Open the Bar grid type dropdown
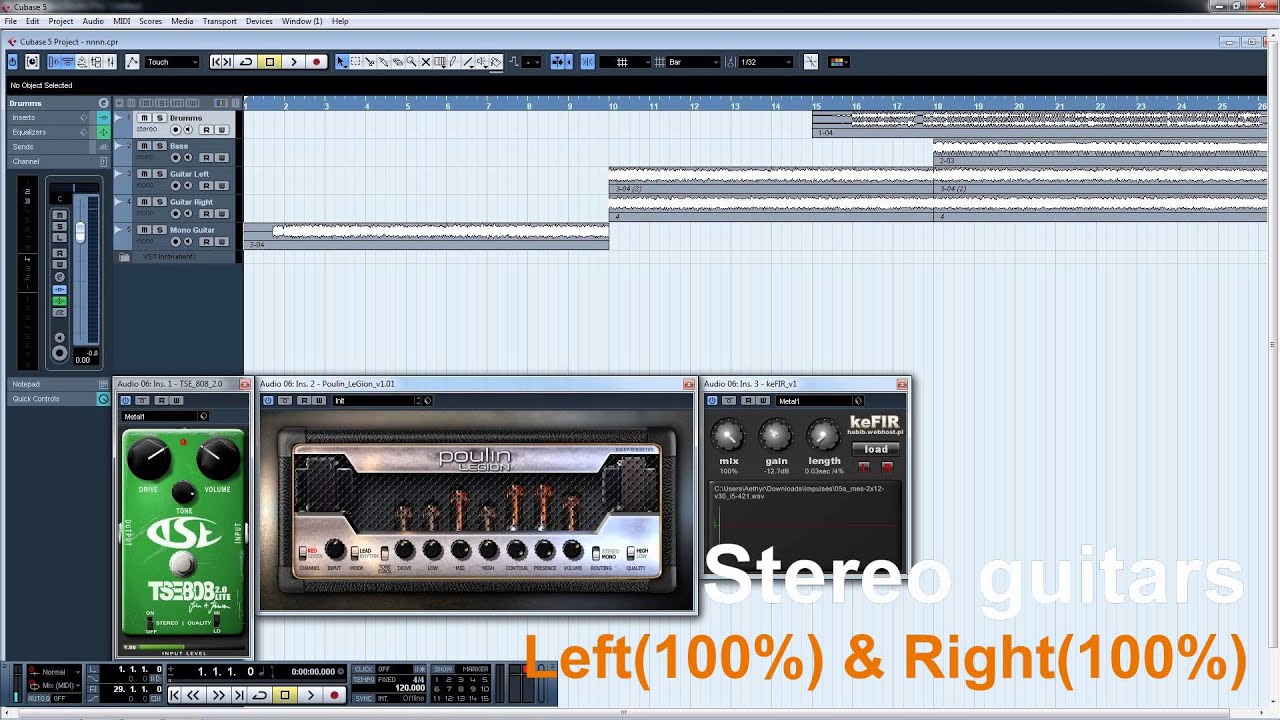1280x720 pixels. pos(693,62)
